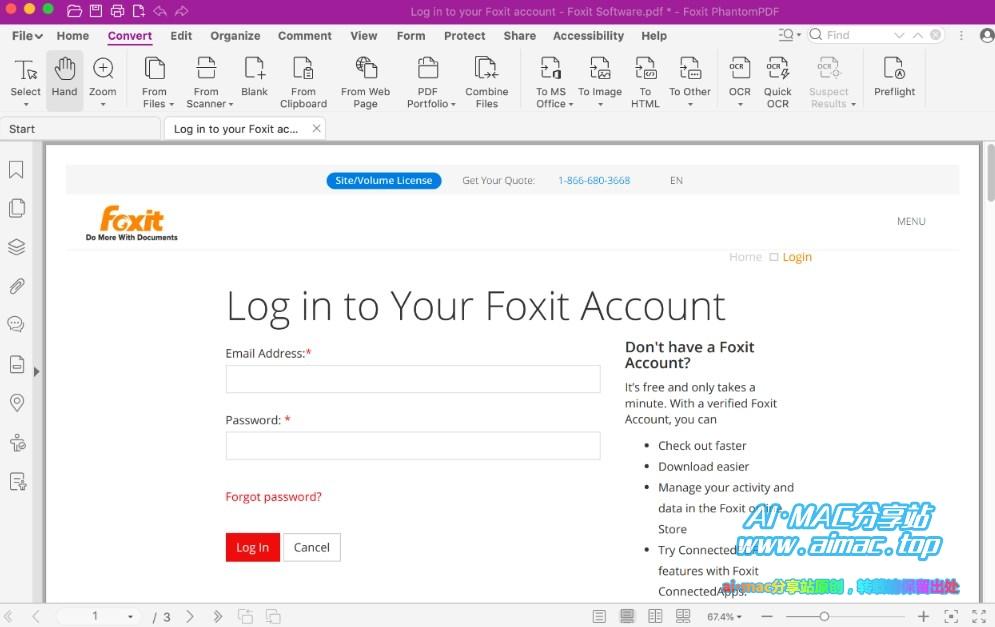Open the File menu dropdown

point(27,36)
